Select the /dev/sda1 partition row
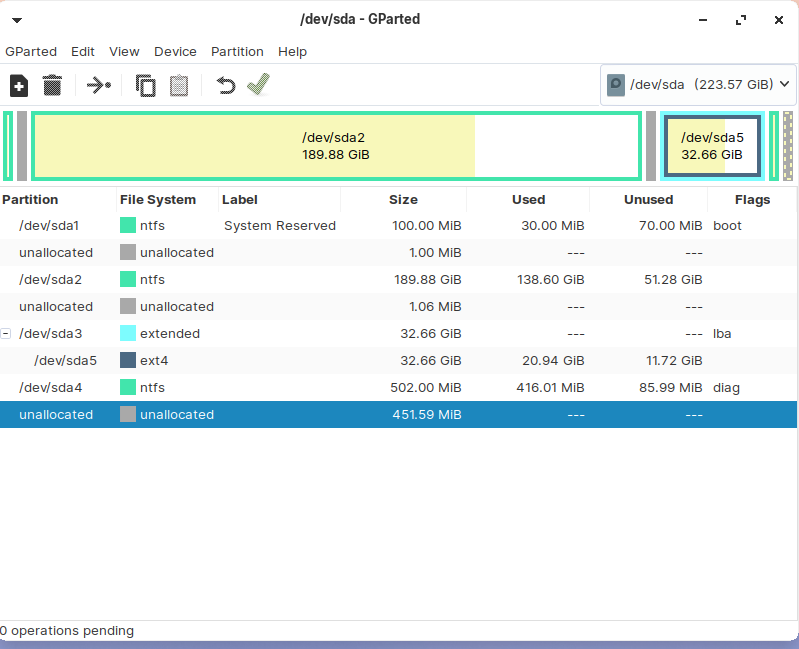Image resolution: width=799 pixels, height=649 pixels. pyautogui.click(x=398, y=226)
